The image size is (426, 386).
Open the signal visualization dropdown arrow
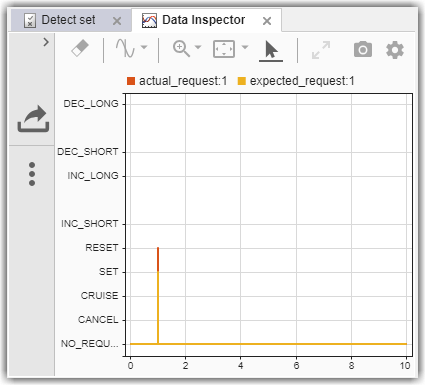click(x=144, y=47)
